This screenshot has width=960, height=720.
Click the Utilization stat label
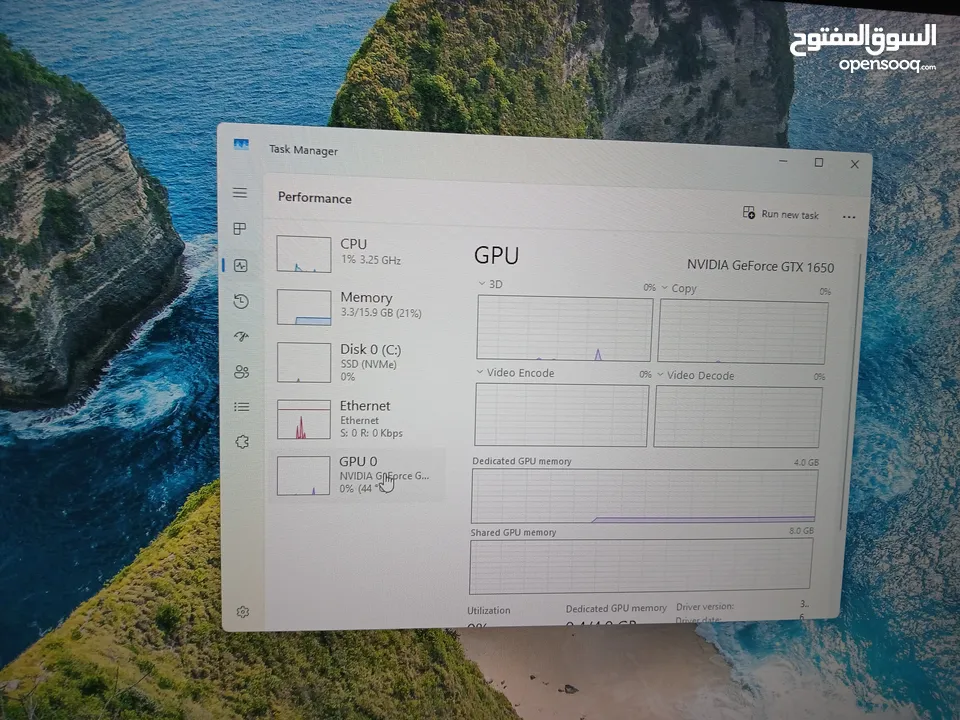(x=489, y=610)
